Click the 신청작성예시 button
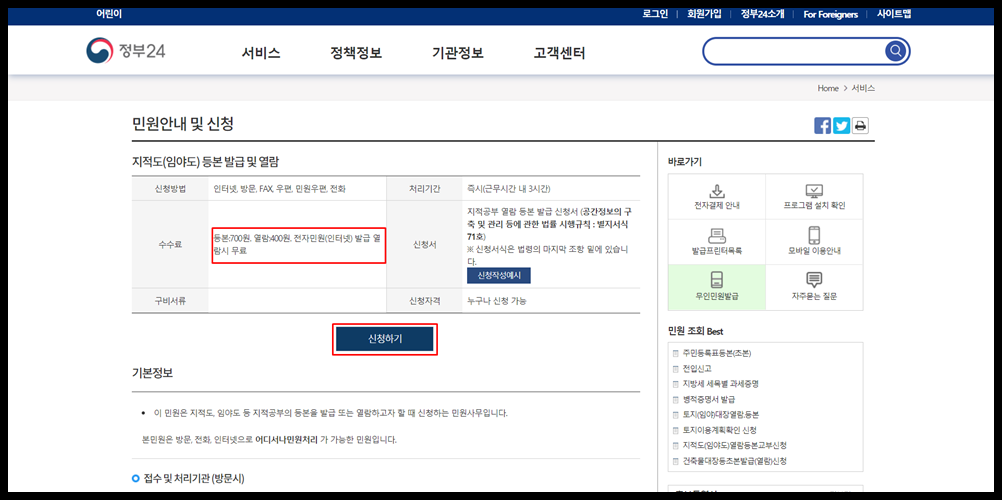Viewport: 1002px width, 500px height. (x=498, y=275)
